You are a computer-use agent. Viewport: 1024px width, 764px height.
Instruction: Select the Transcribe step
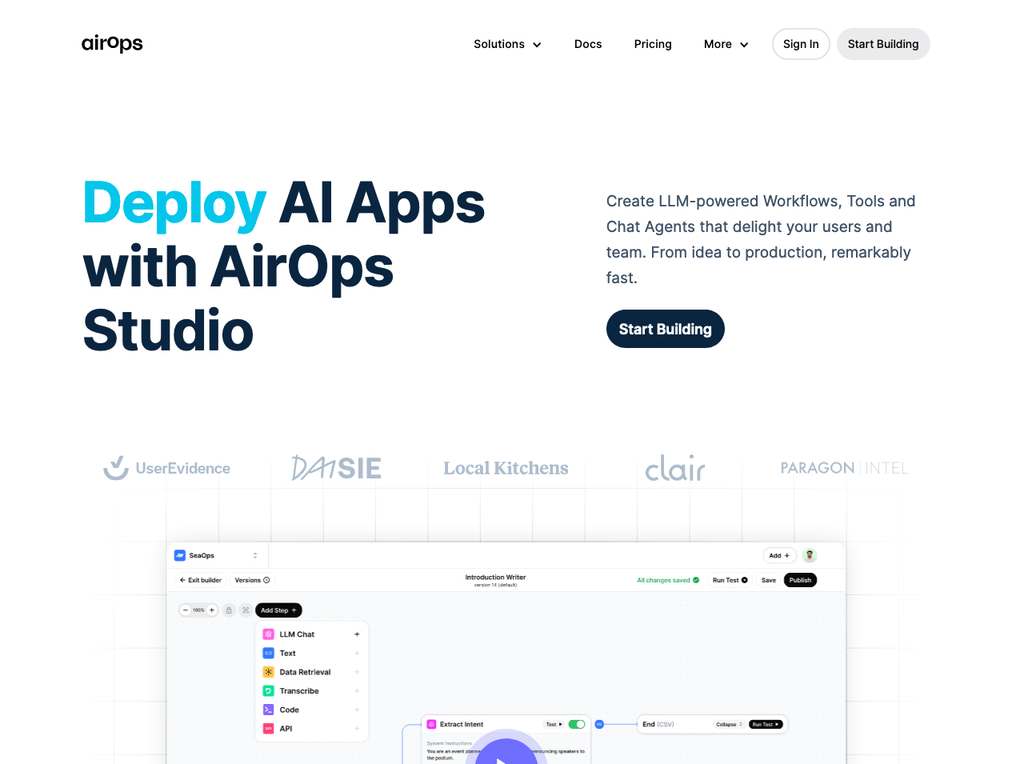pos(312,691)
